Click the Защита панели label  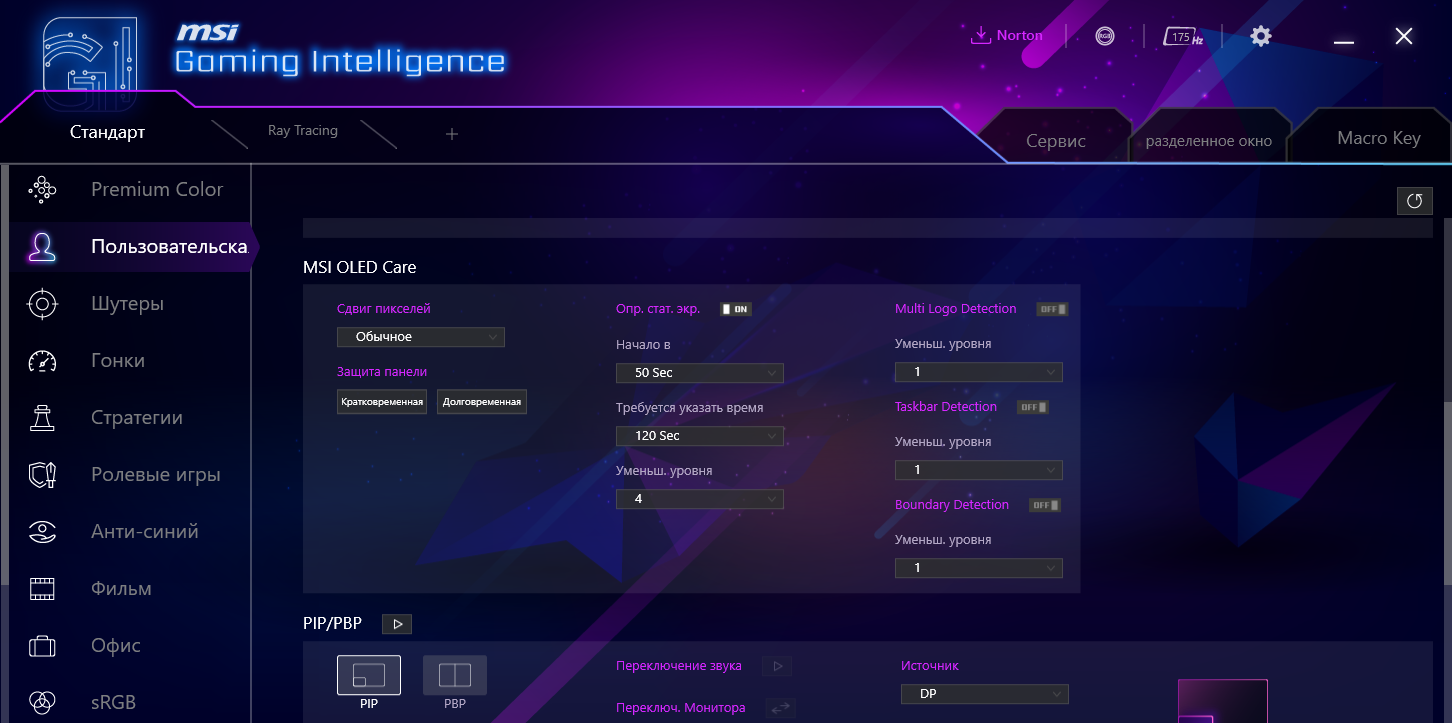tap(382, 372)
